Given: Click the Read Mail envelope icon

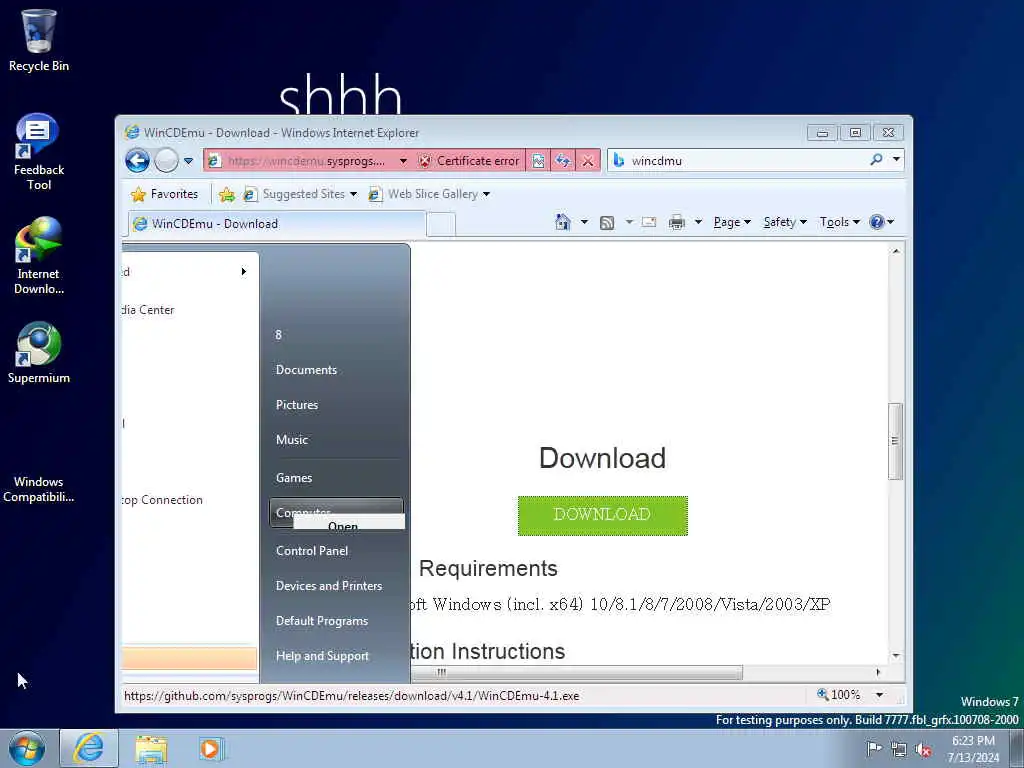Looking at the screenshot, I should [x=648, y=222].
